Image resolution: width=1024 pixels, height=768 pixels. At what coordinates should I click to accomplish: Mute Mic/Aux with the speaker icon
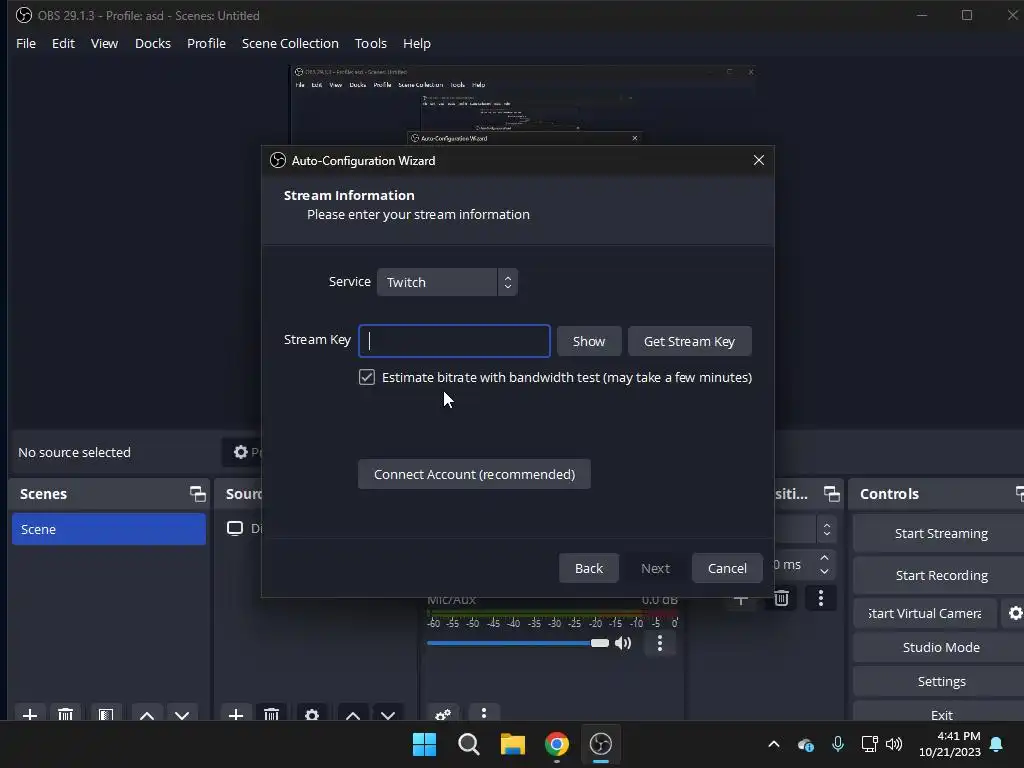pos(624,643)
